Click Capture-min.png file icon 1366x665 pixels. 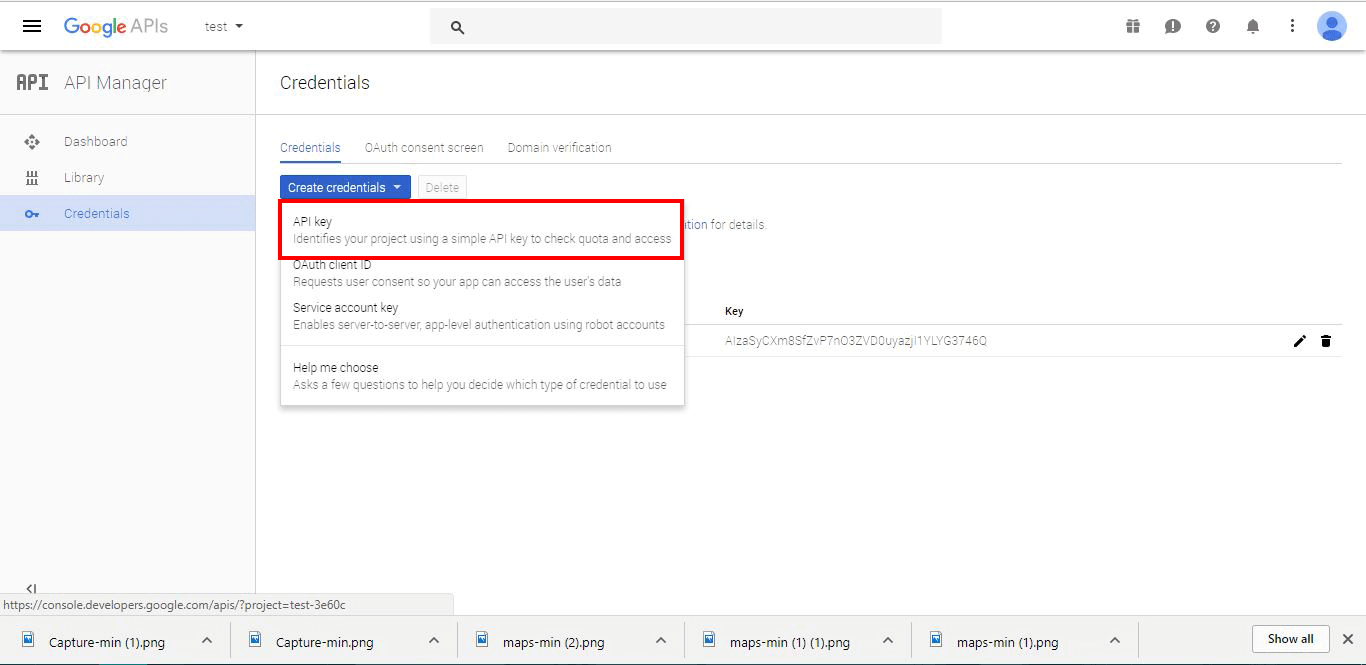tap(256, 639)
